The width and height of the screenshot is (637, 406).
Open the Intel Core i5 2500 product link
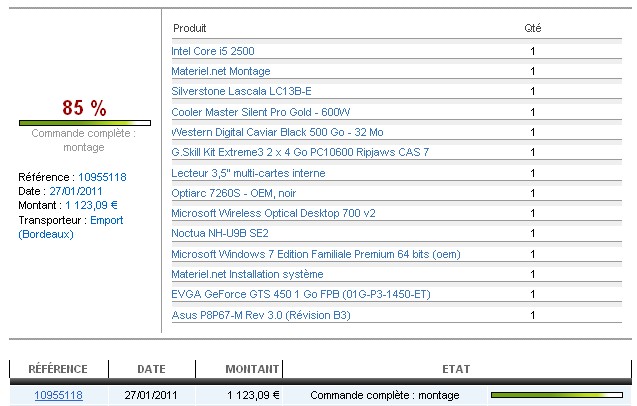click(213, 51)
